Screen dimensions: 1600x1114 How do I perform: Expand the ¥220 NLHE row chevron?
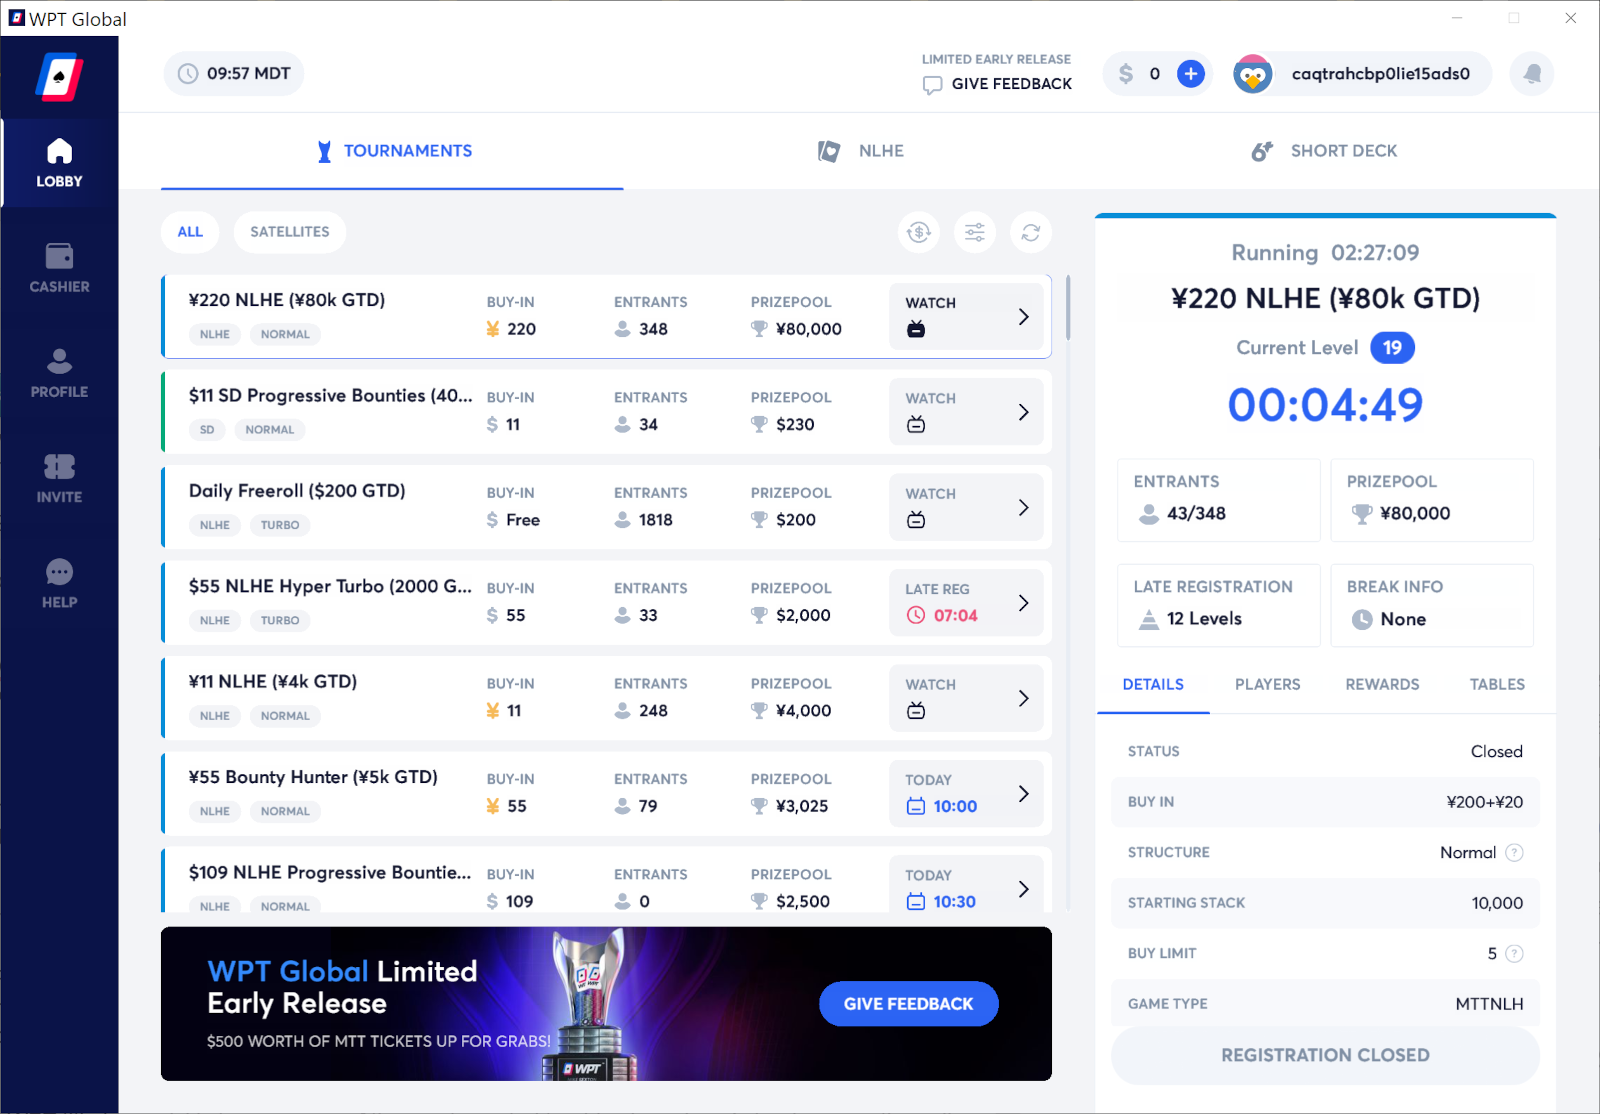pos(1023,317)
